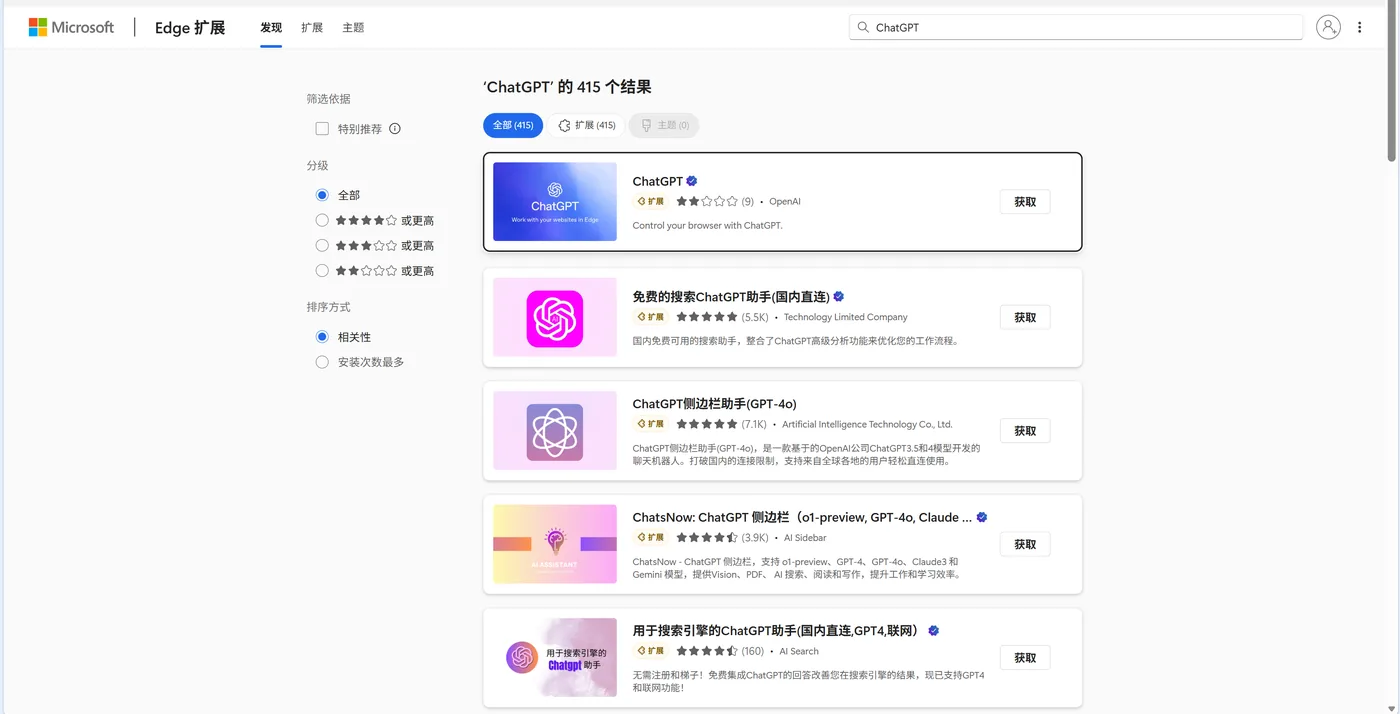Toggle the 特别推荐 checkbox

pos(322,128)
